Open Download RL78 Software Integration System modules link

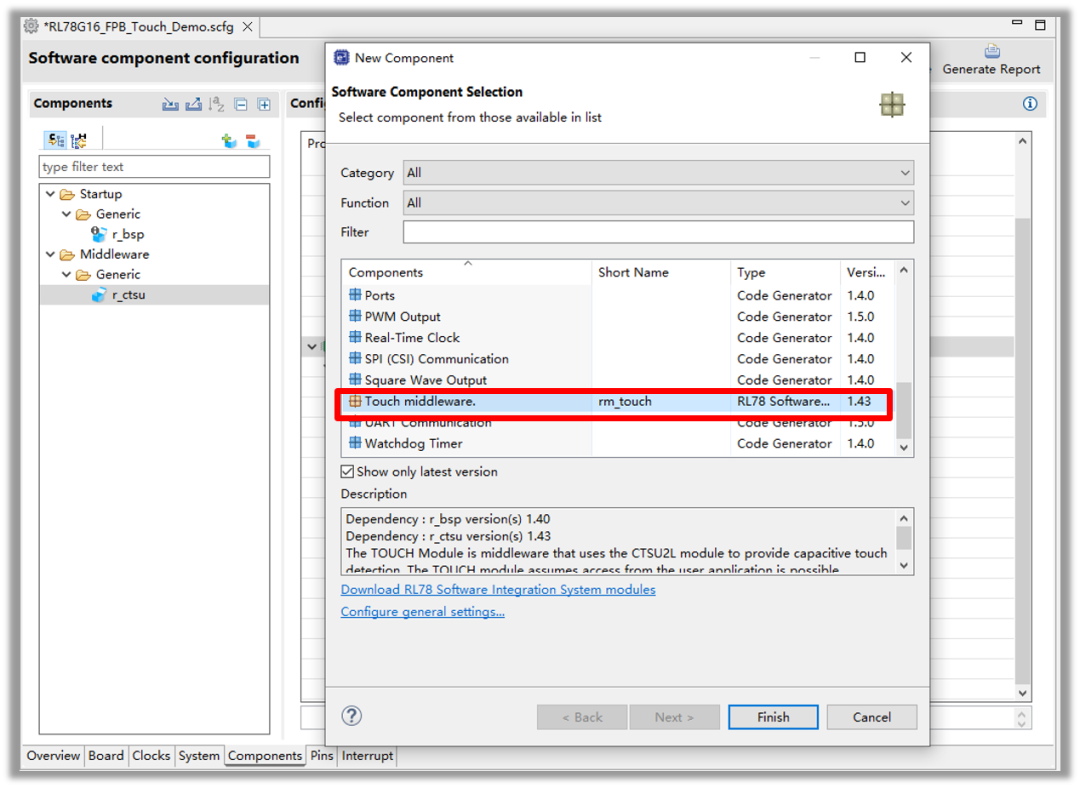(x=498, y=590)
